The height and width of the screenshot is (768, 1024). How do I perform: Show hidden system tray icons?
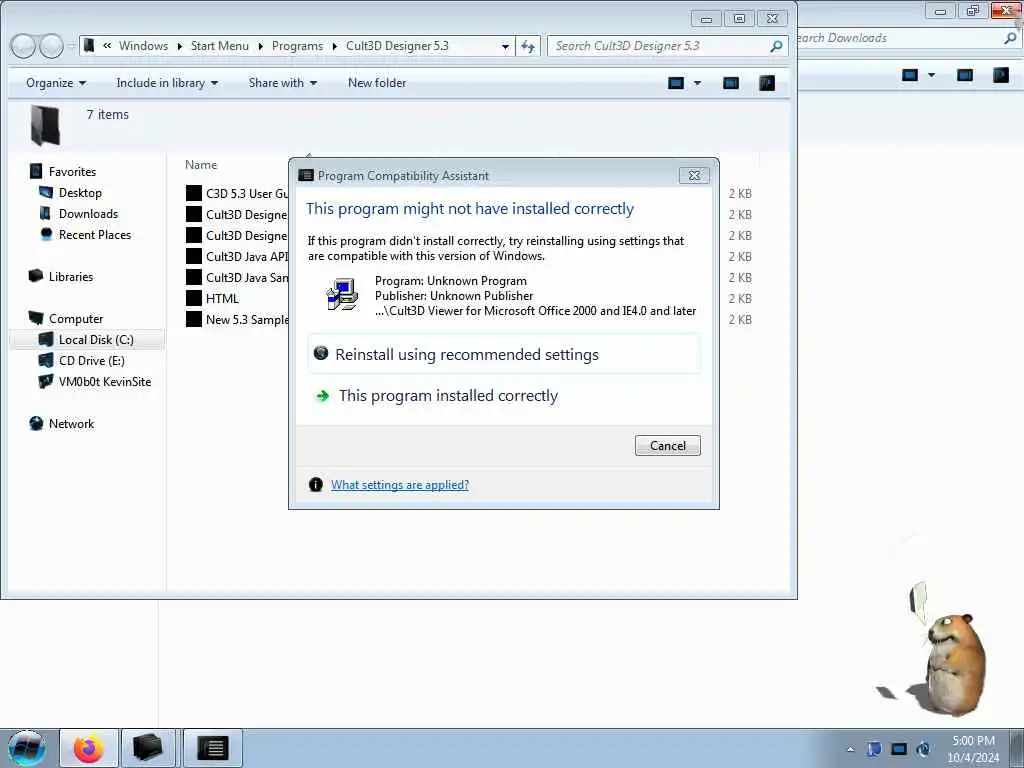(850, 749)
